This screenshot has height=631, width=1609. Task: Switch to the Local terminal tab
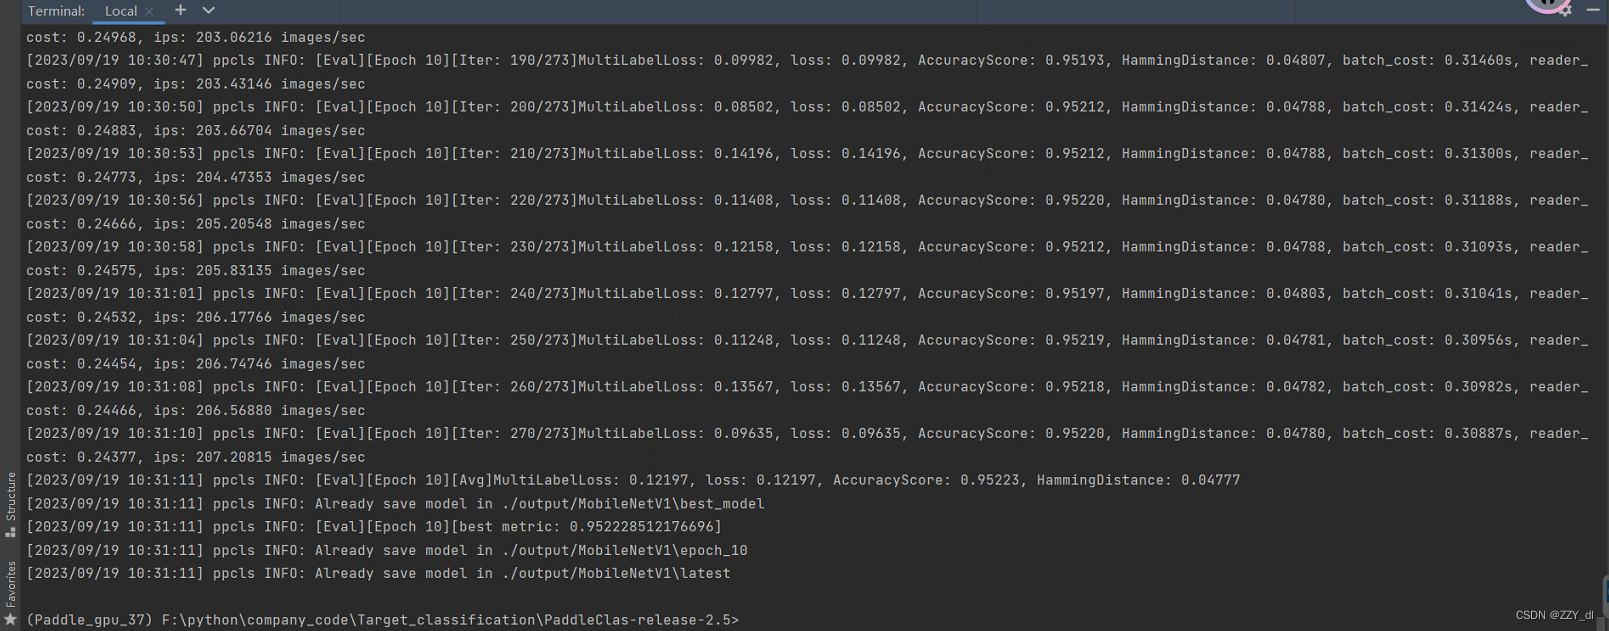click(120, 11)
